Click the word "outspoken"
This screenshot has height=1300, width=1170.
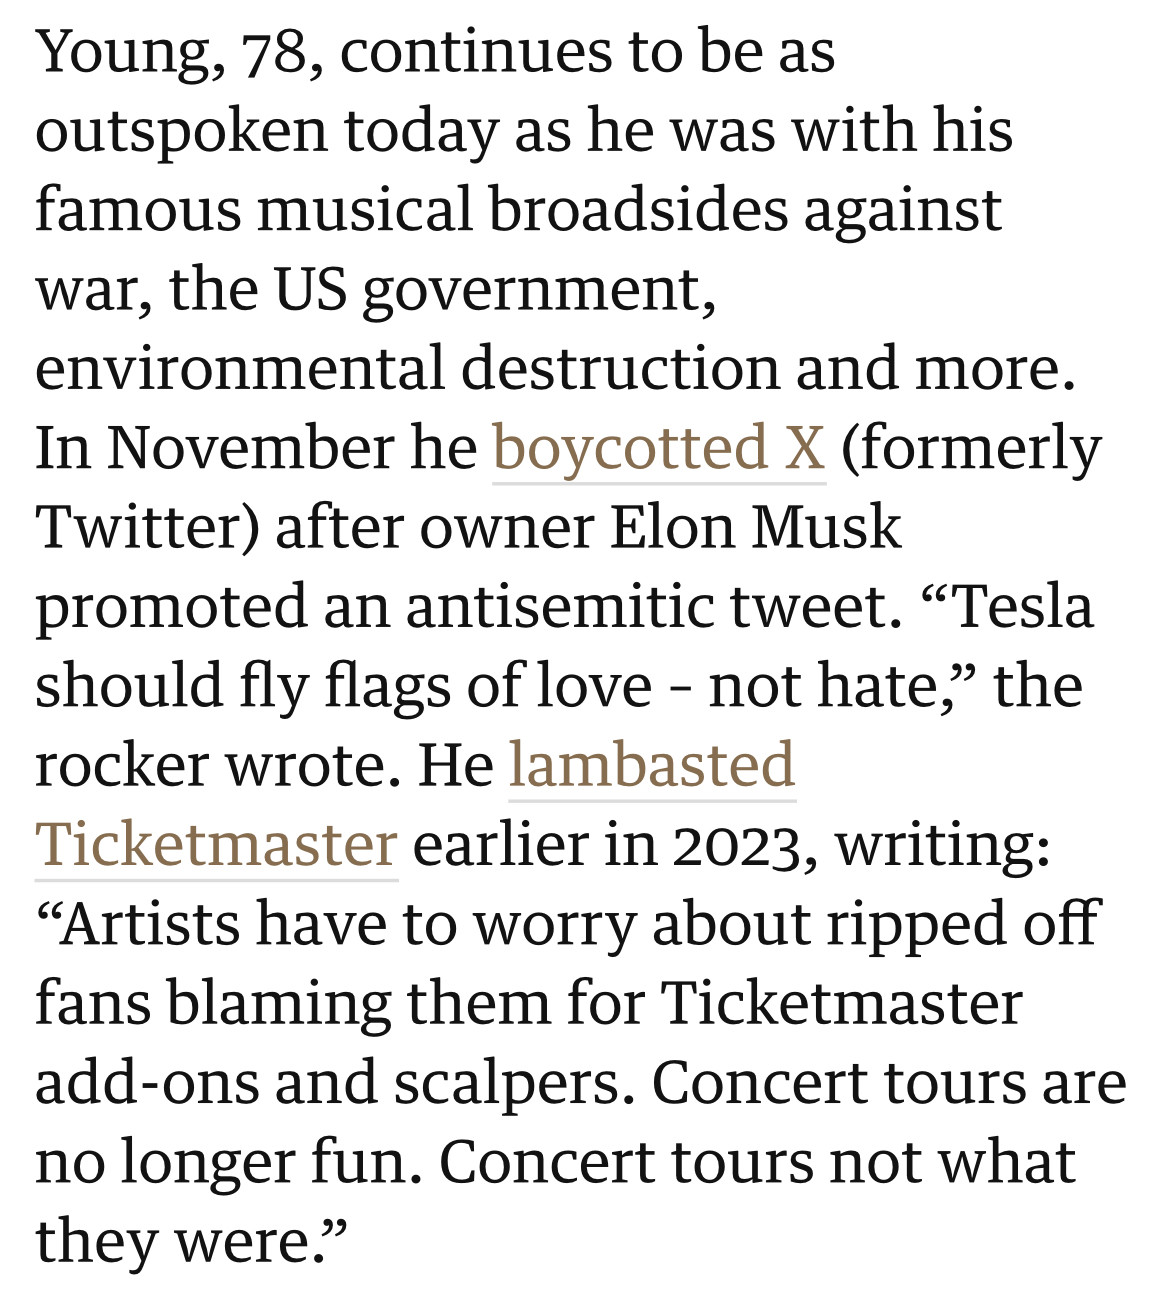pos(181,132)
